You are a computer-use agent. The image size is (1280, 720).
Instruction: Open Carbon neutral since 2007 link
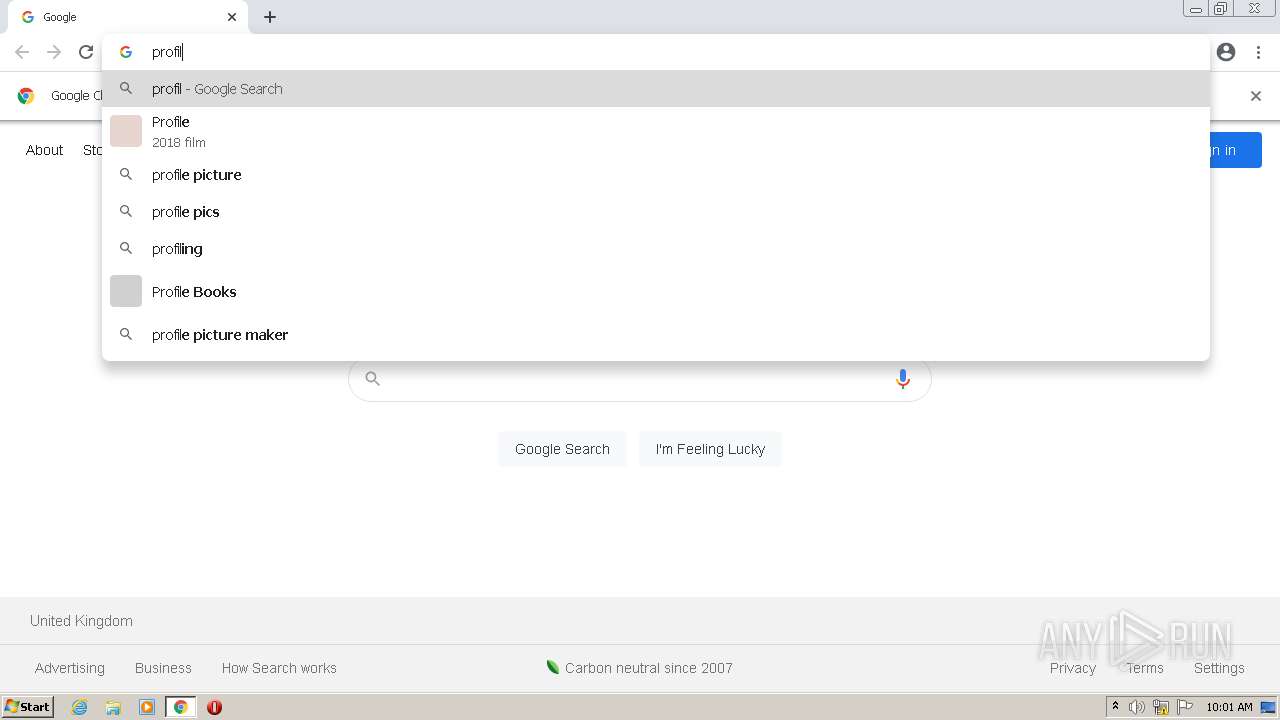(639, 668)
